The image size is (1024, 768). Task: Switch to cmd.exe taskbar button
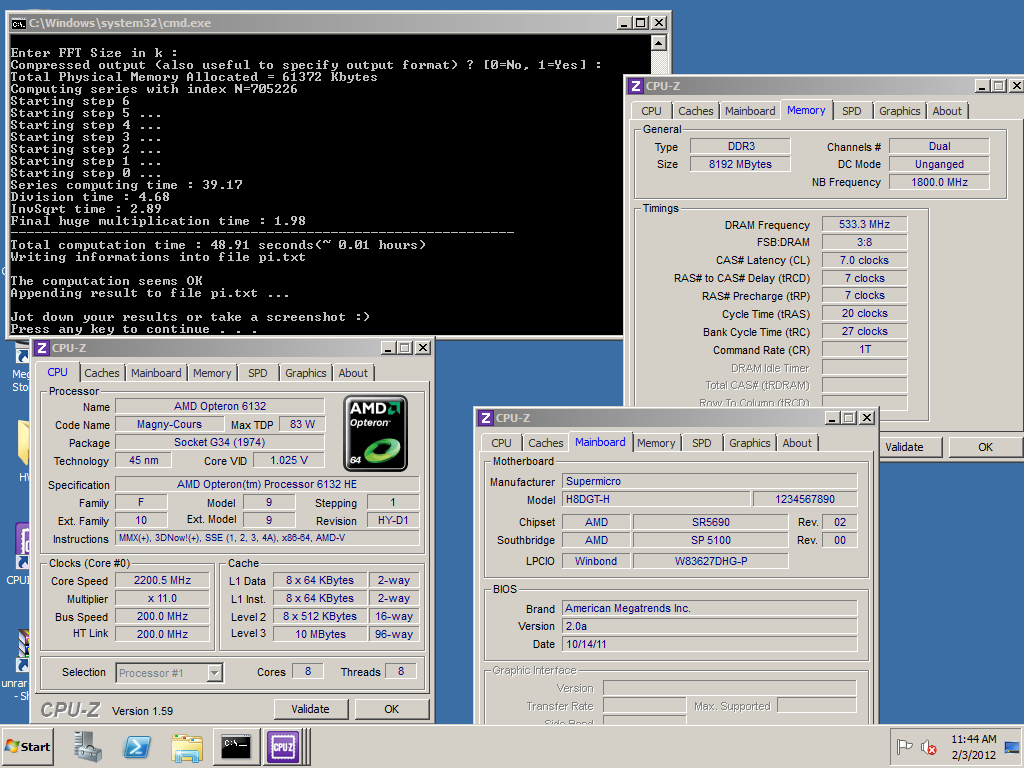[236, 746]
